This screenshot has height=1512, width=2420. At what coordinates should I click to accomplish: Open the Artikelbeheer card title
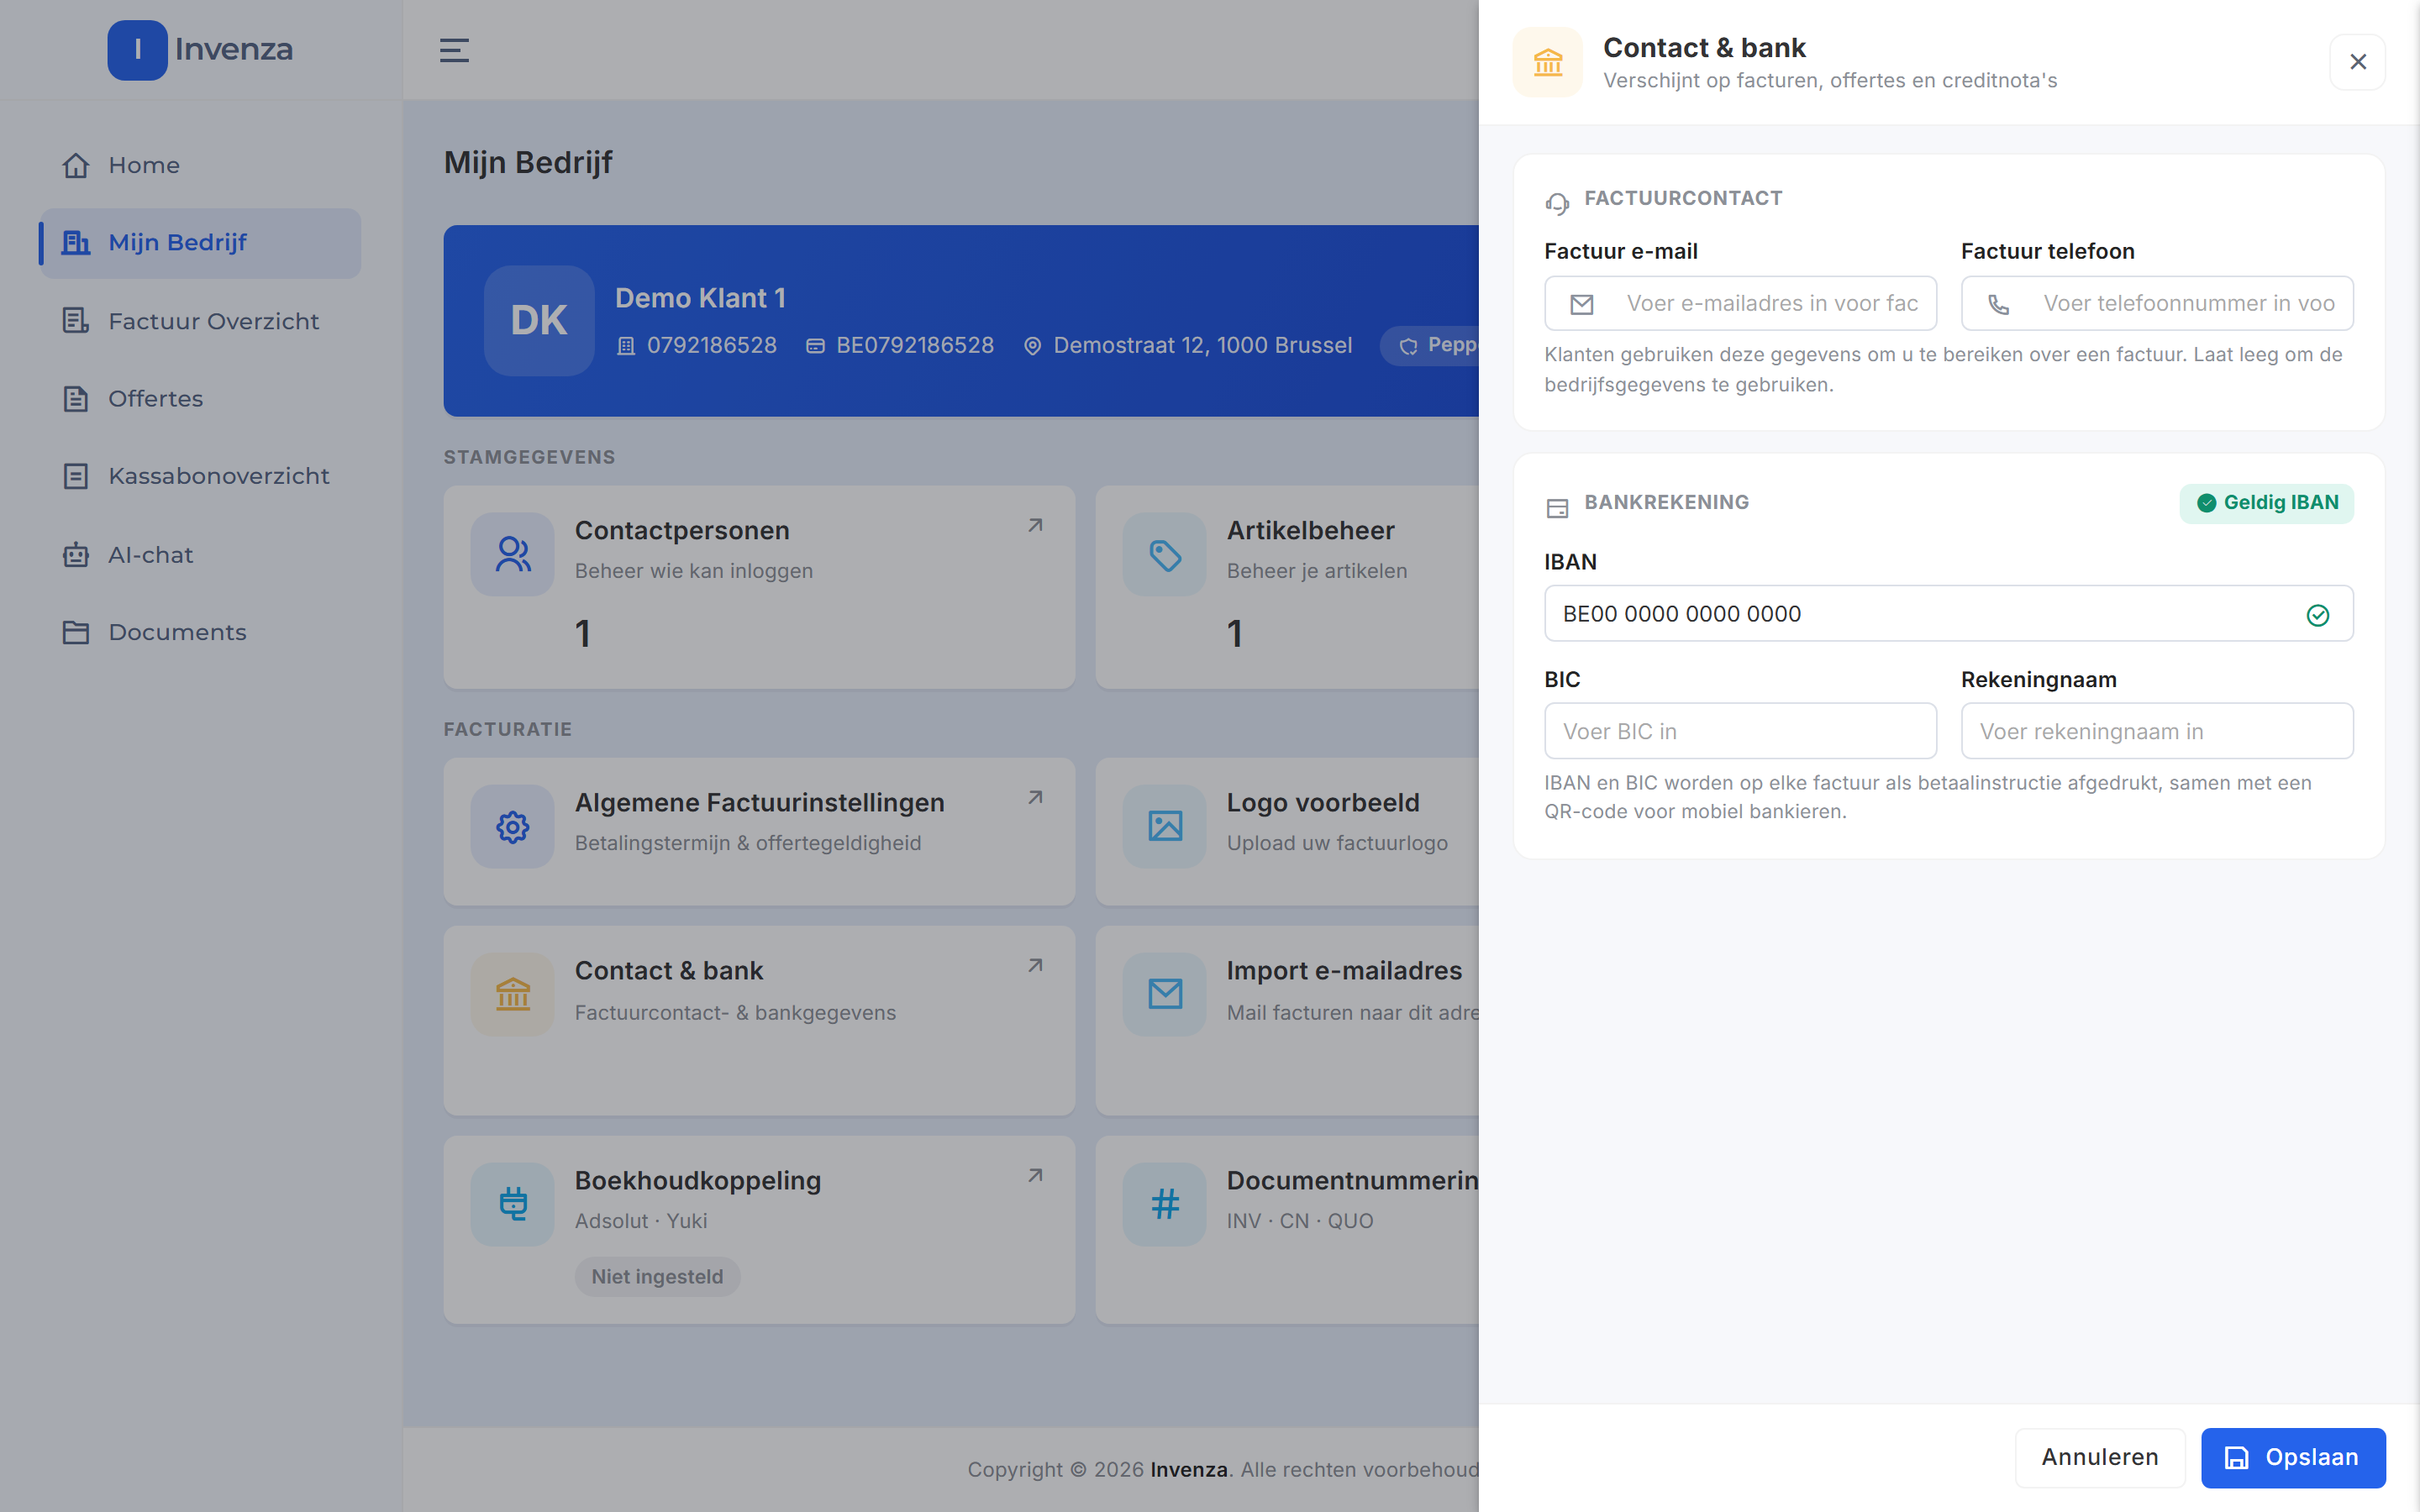1310,531
